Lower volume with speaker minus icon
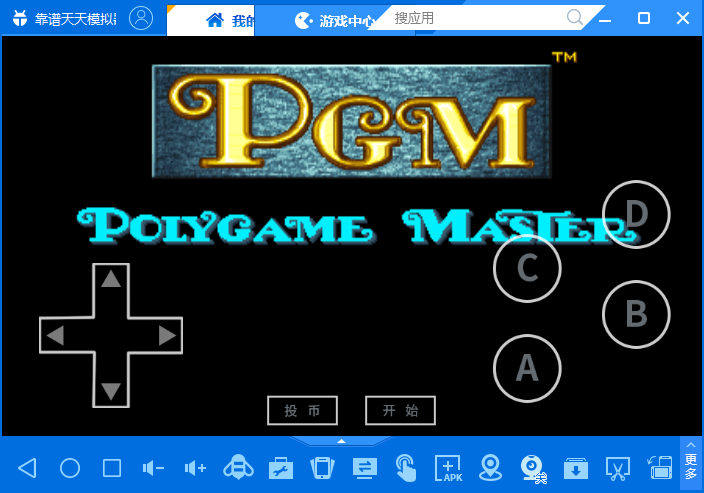The image size is (704, 493). [153, 468]
